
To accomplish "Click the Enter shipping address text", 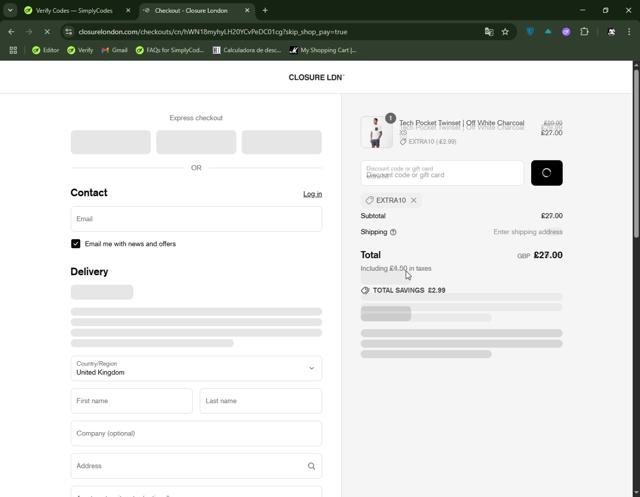I will pyautogui.click(x=528, y=232).
